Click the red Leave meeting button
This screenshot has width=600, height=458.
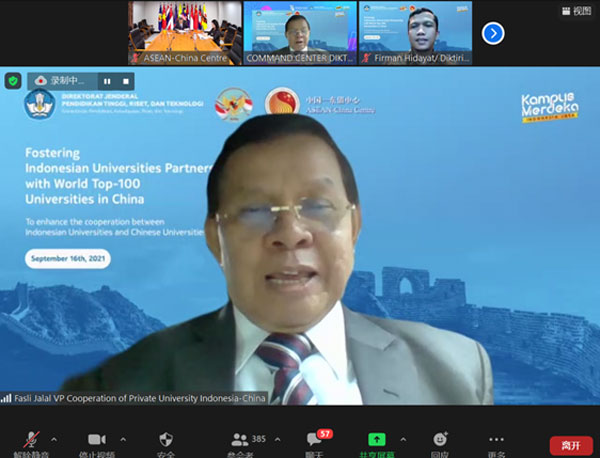click(x=571, y=445)
